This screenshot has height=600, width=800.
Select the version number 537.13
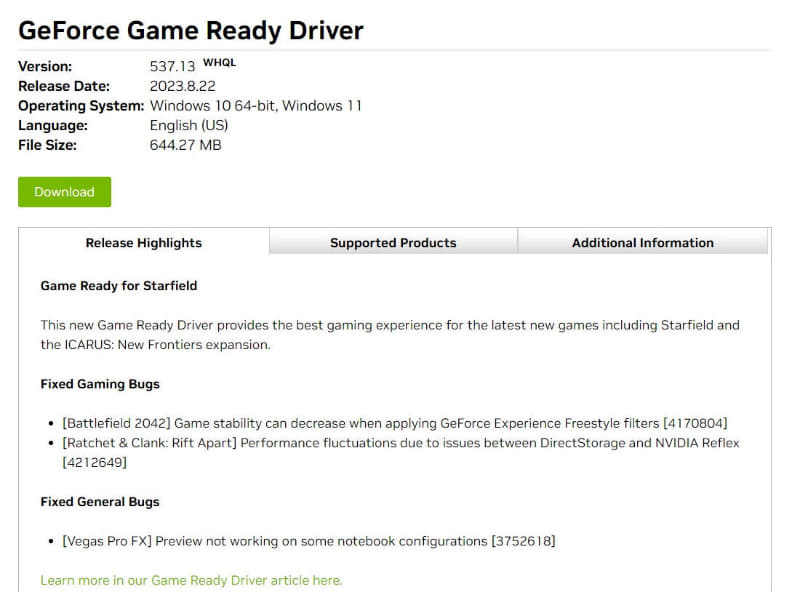tap(173, 66)
